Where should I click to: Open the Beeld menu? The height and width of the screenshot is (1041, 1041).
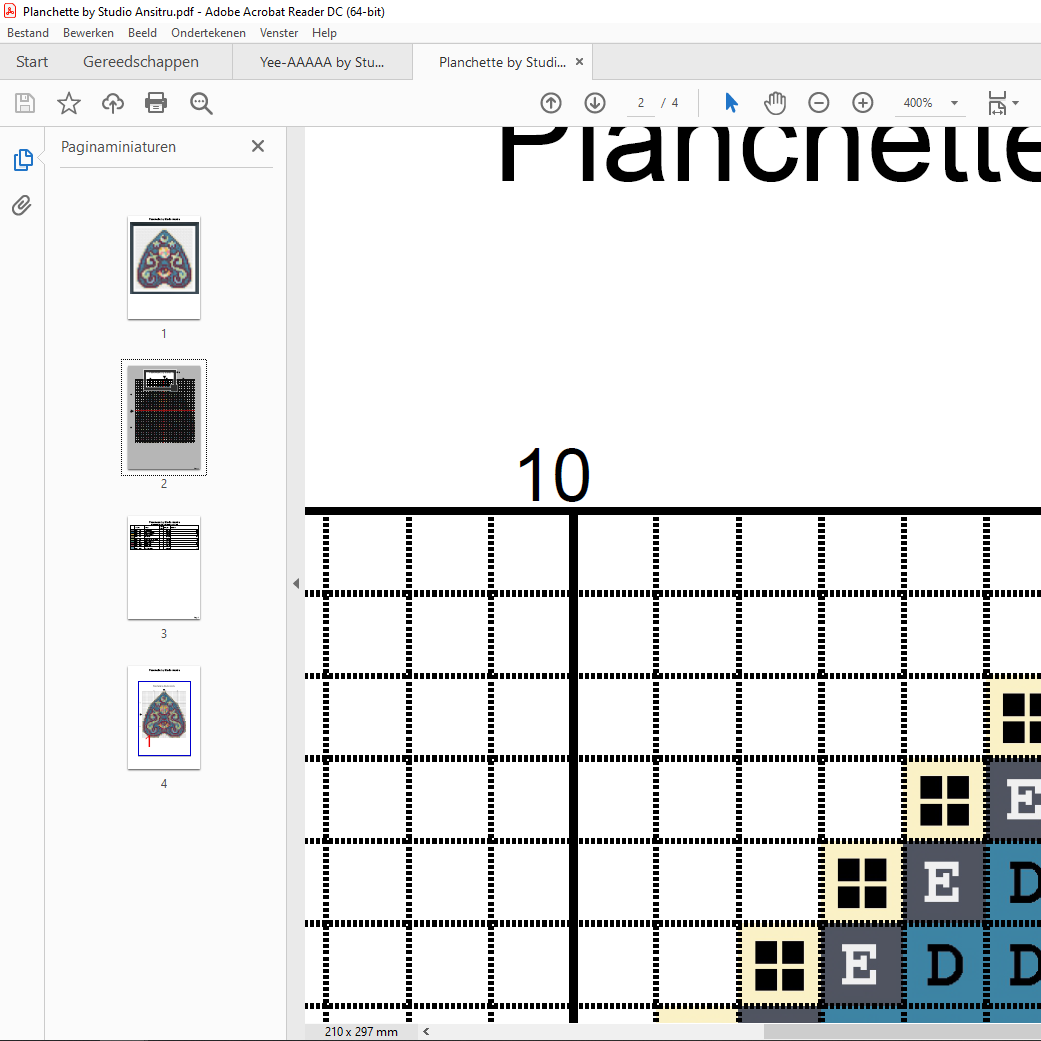[143, 33]
